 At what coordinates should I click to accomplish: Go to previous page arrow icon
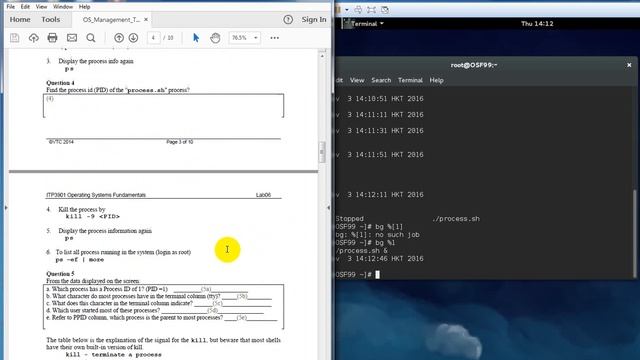coord(119,38)
